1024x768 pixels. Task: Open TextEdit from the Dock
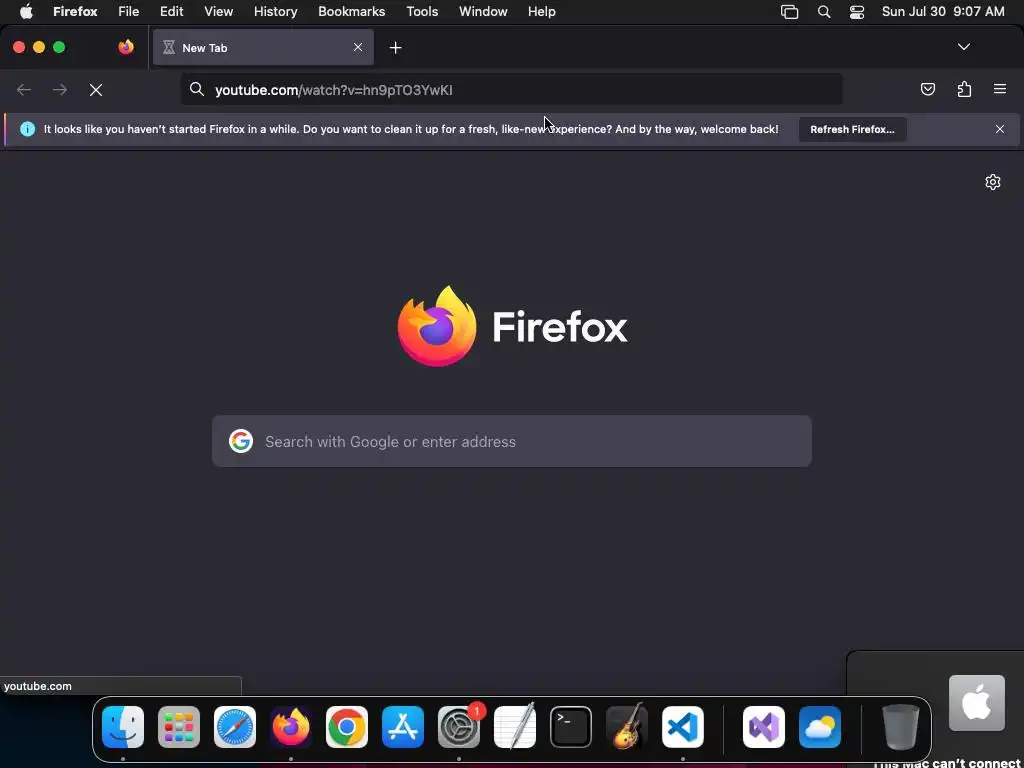515,726
